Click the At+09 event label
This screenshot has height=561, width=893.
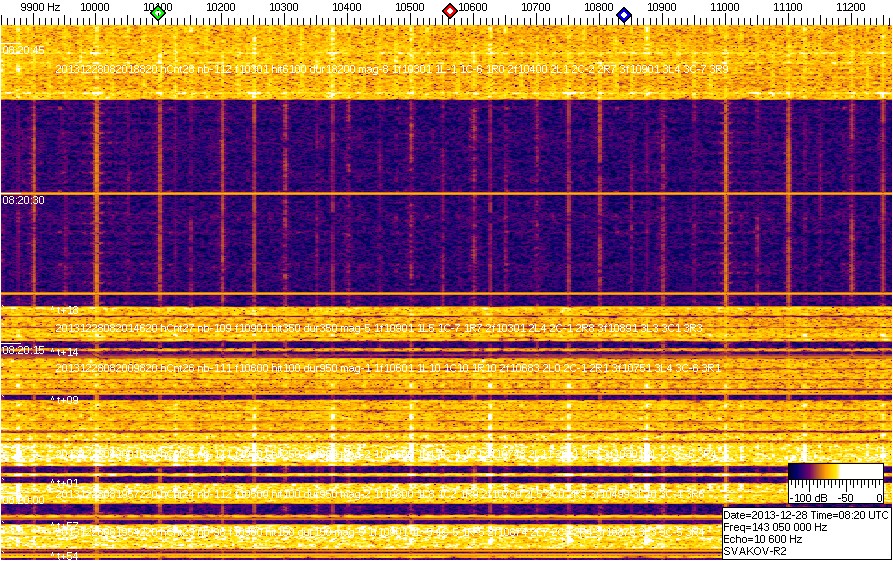point(65,400)
